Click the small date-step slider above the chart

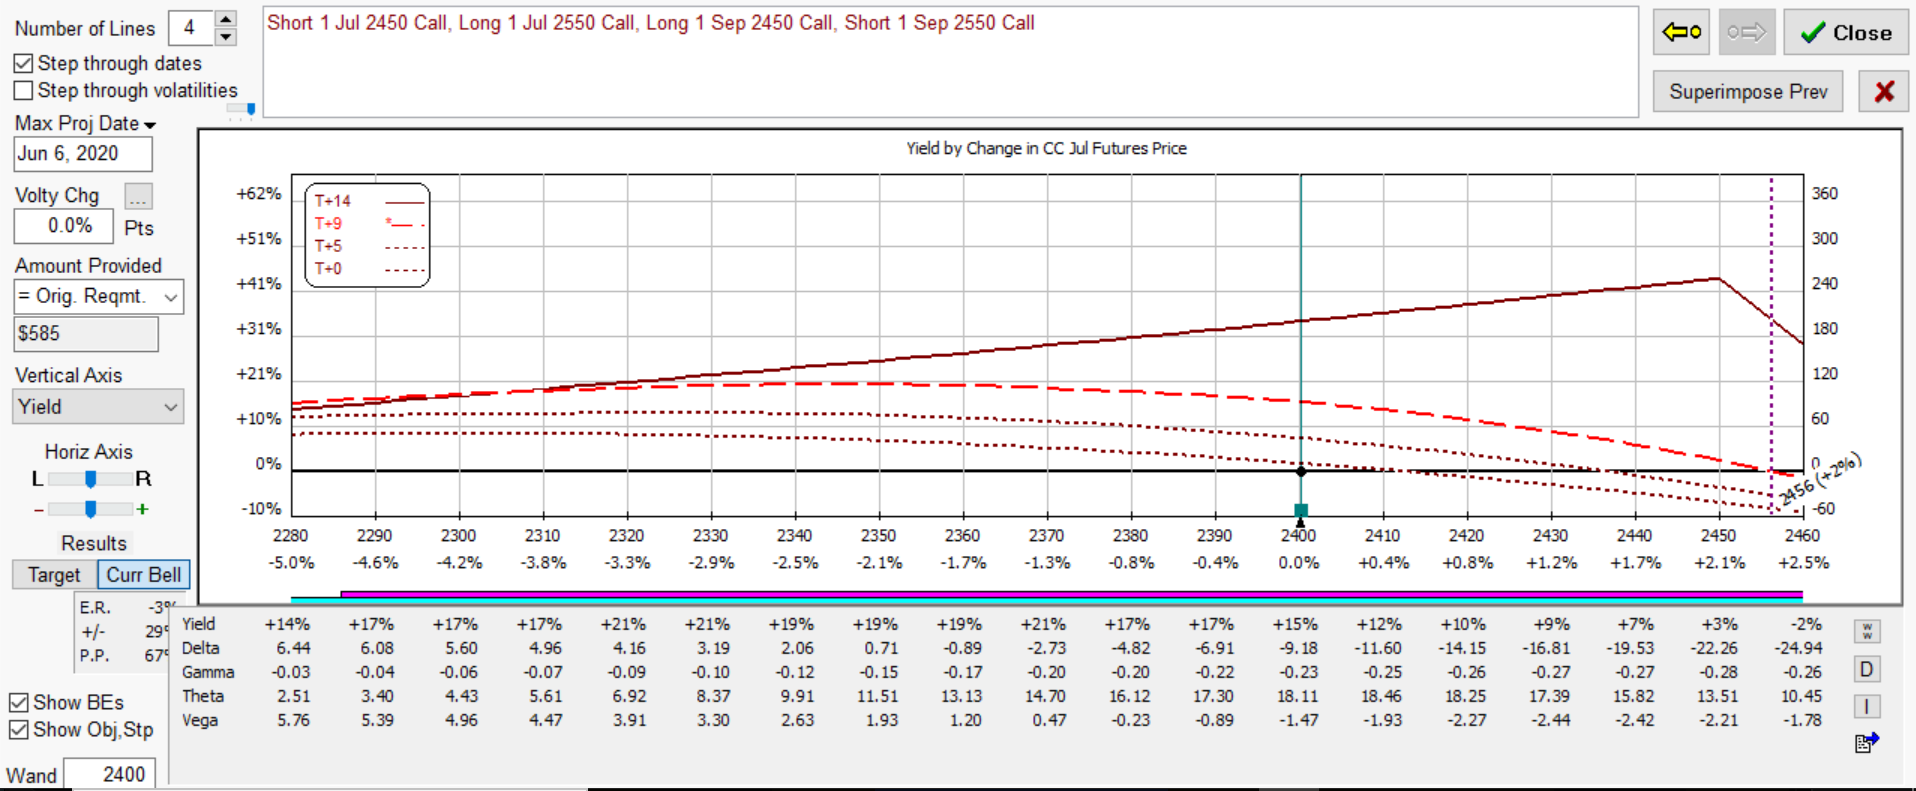click(x=251, y=108)
